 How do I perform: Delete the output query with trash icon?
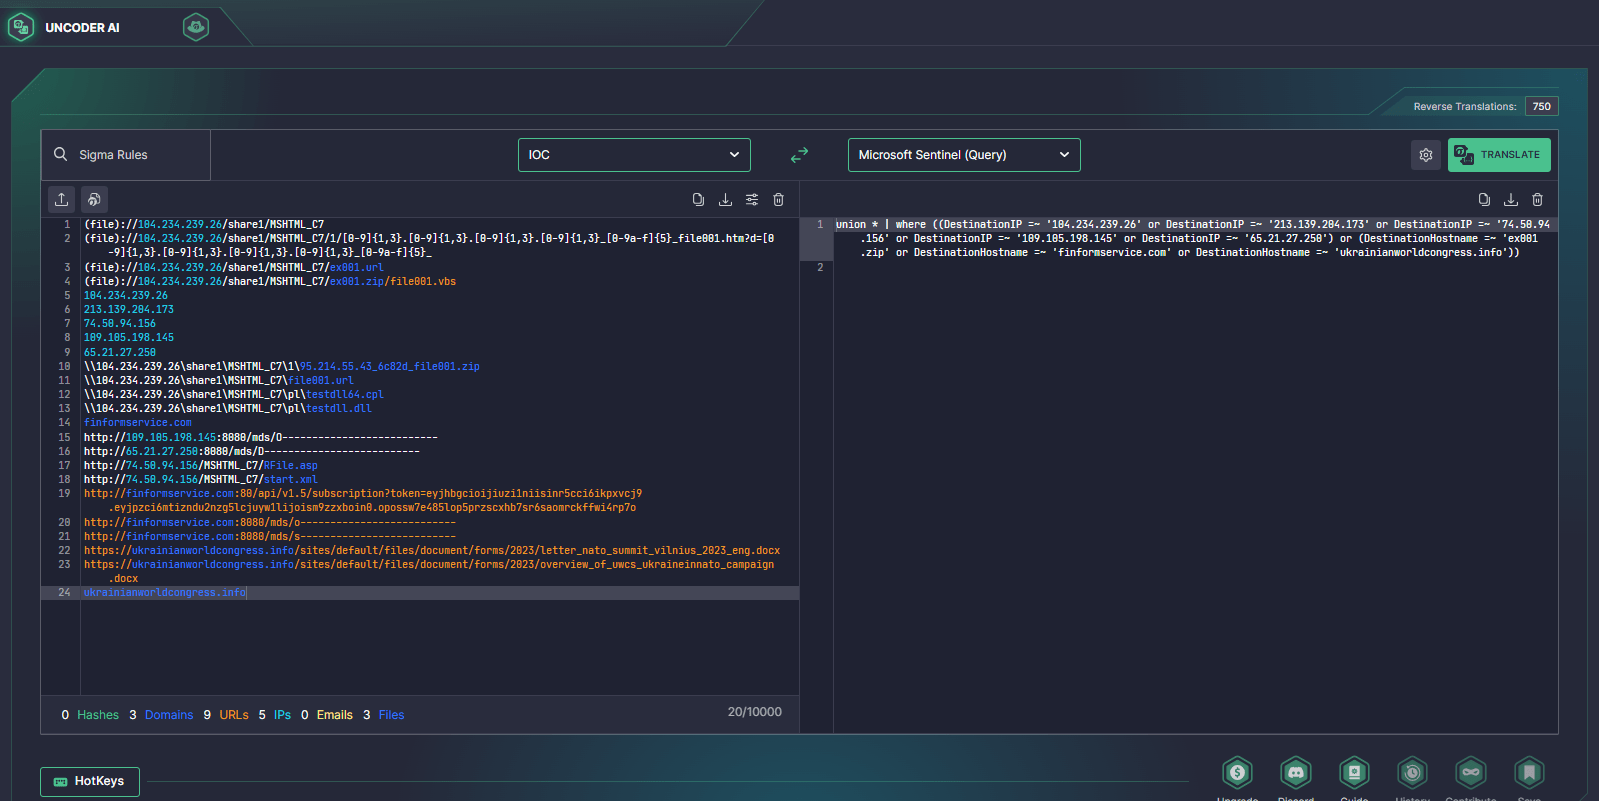pos(1537,200)
